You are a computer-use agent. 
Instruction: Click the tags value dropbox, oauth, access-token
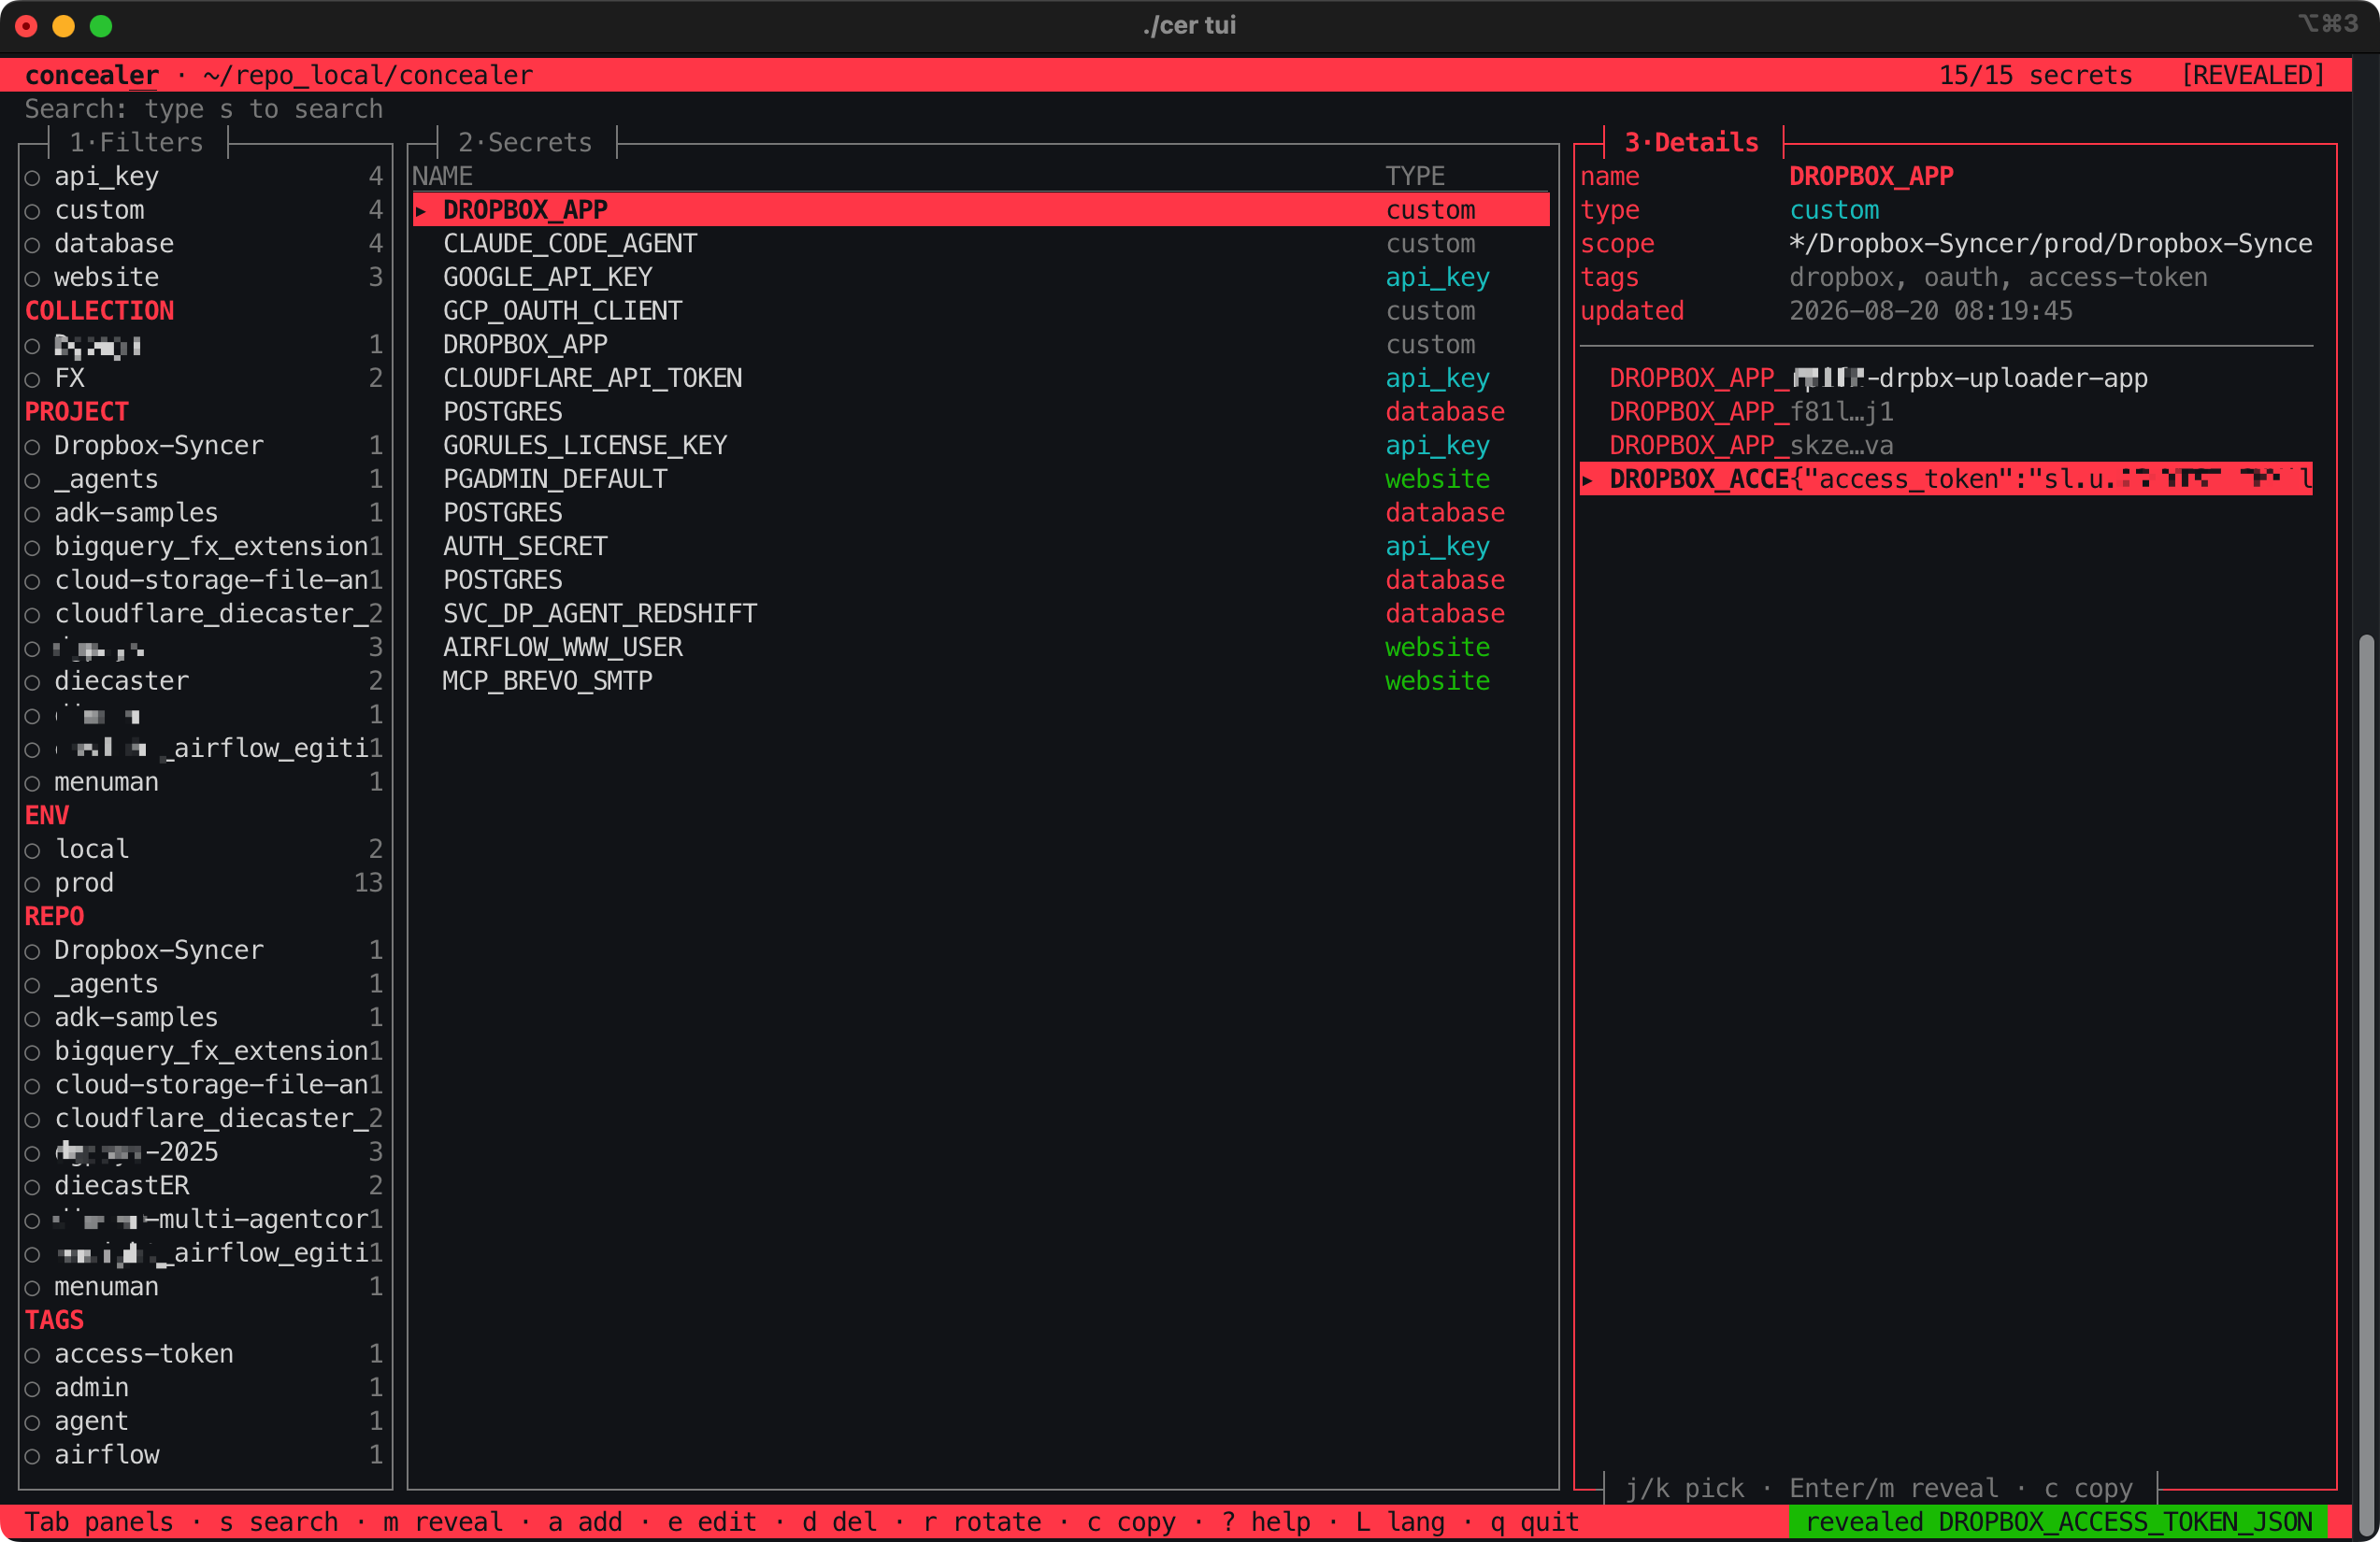[x=1997, y=278]
